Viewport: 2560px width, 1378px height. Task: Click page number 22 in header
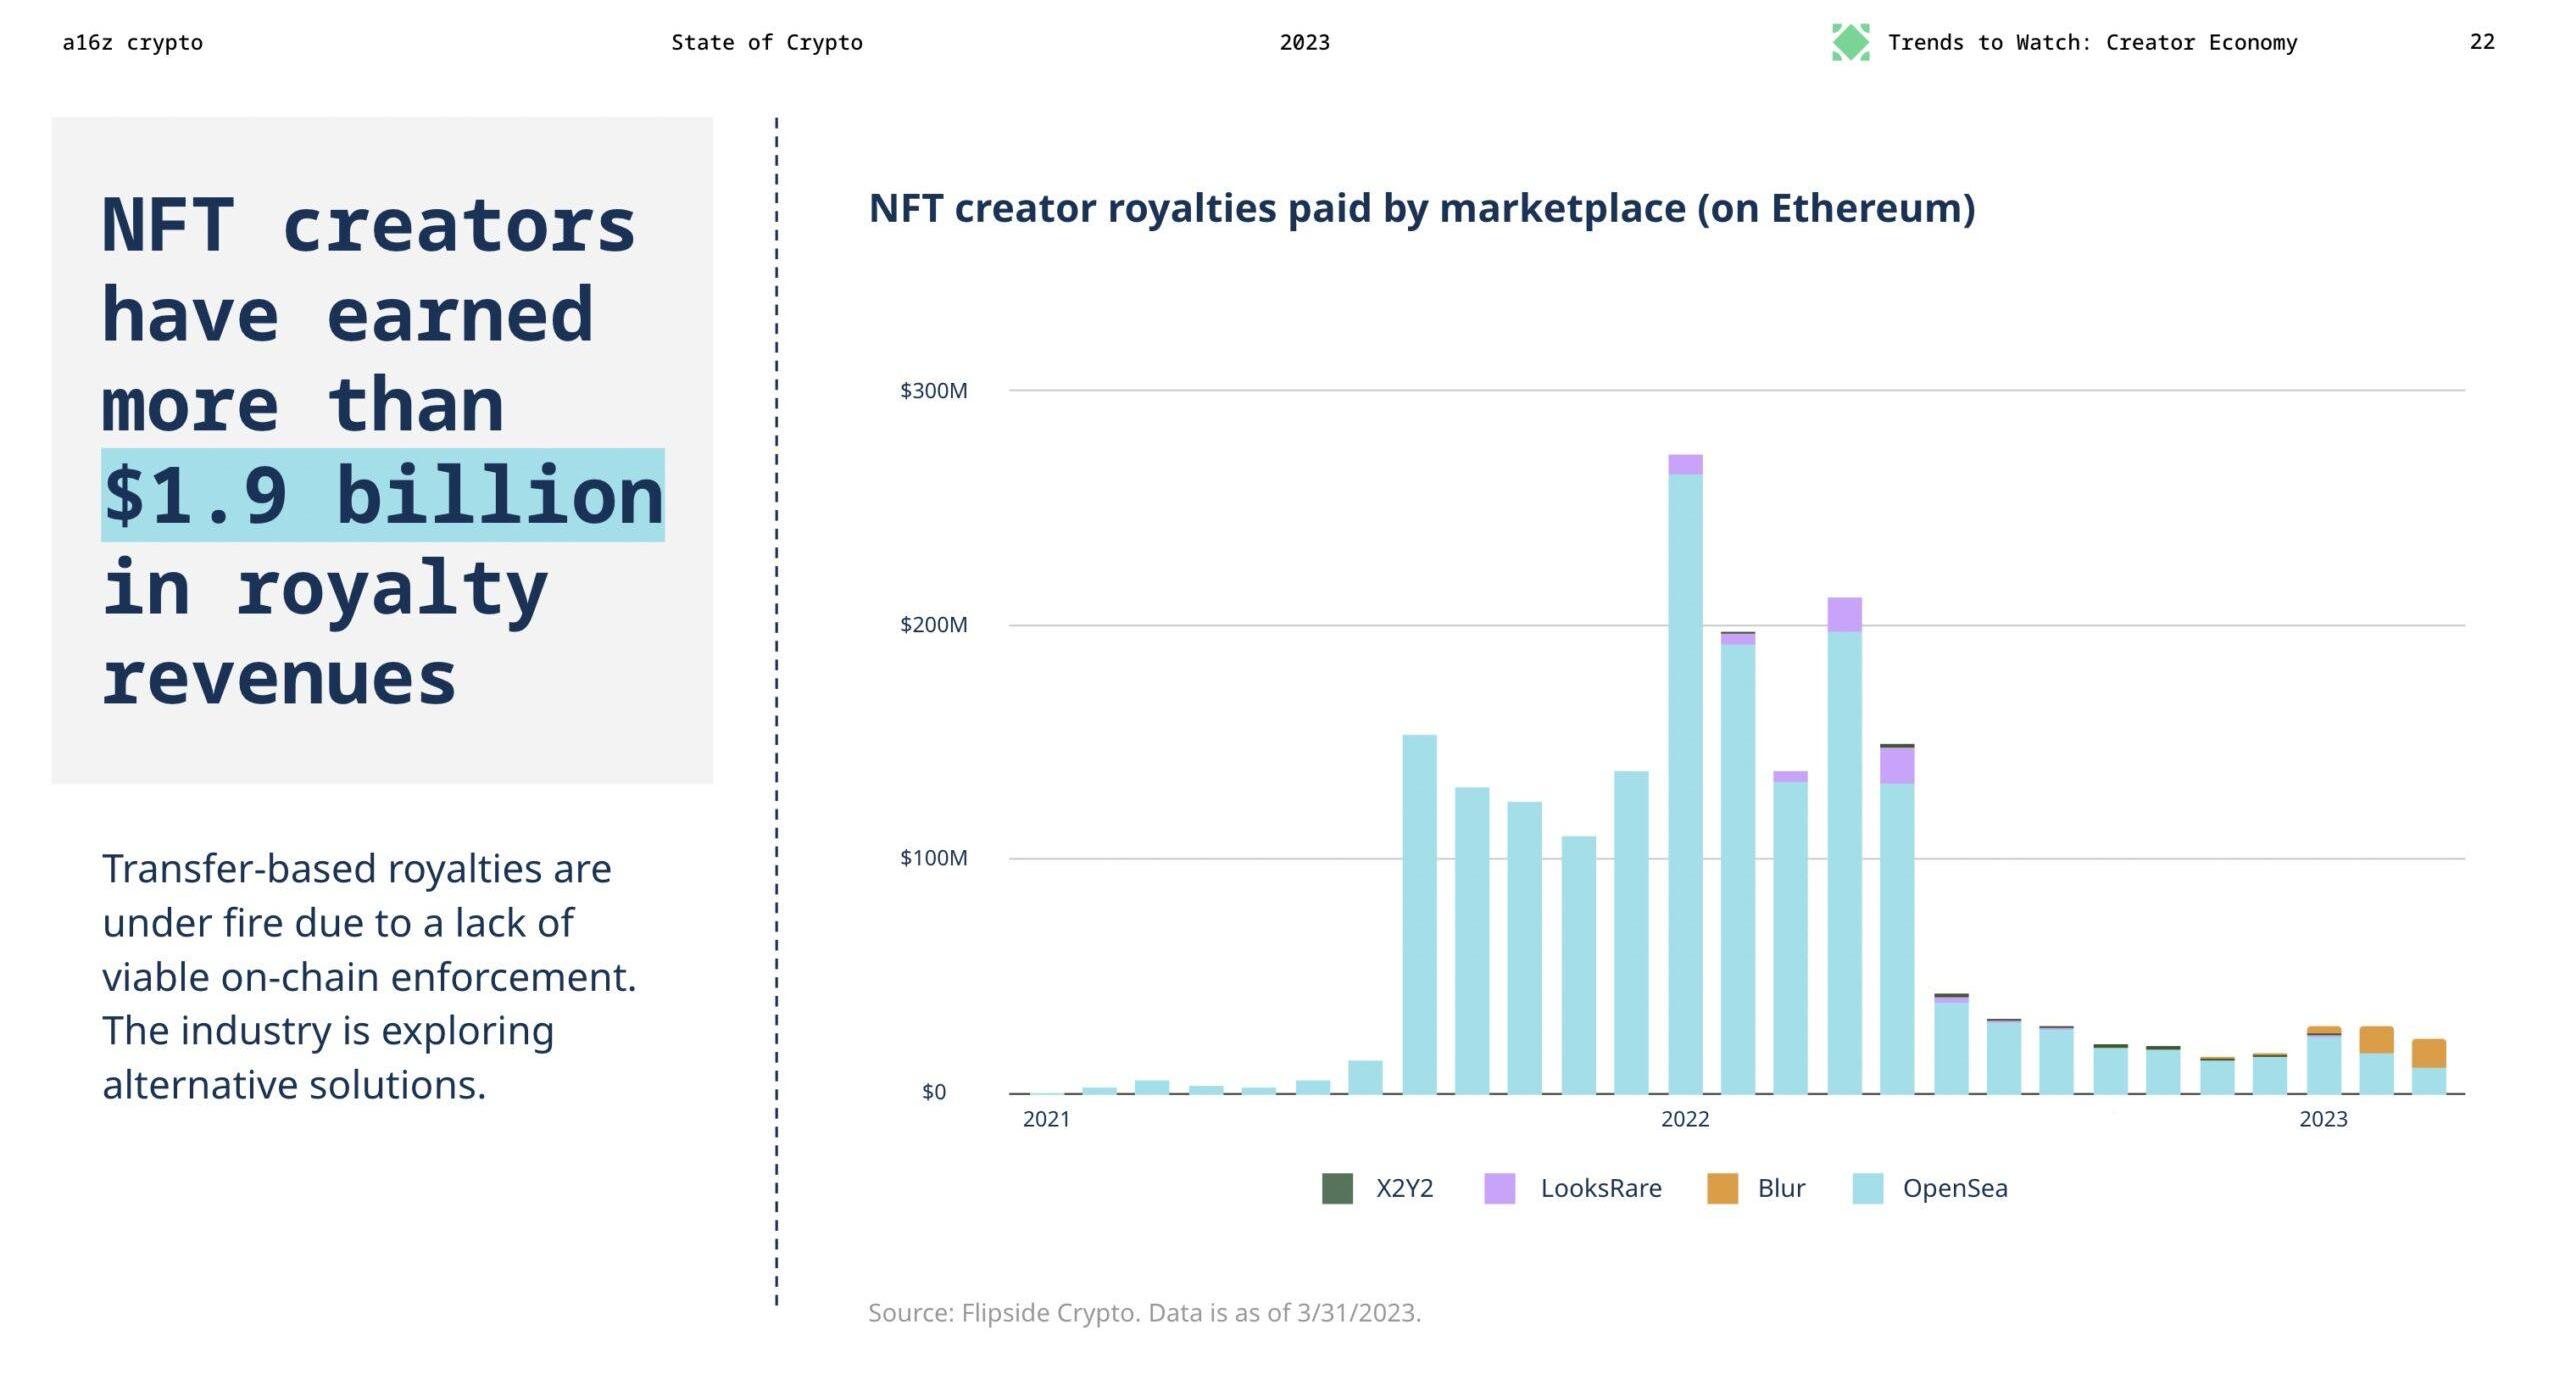[2481, 42]
